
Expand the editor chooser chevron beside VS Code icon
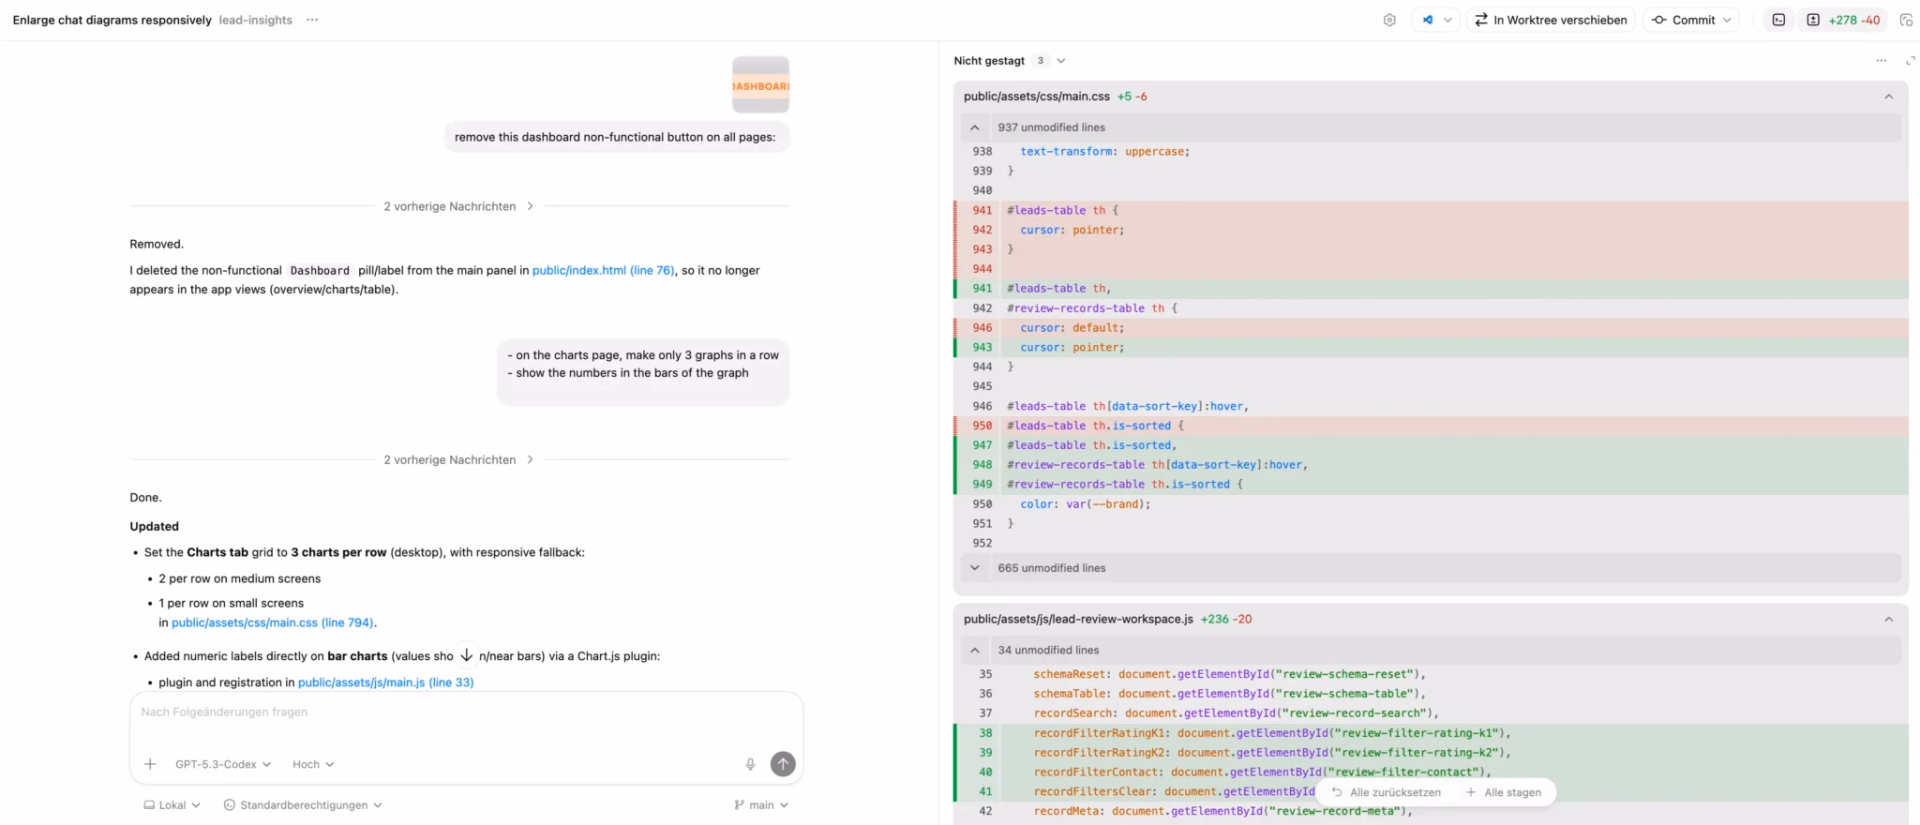point(1447,20)
